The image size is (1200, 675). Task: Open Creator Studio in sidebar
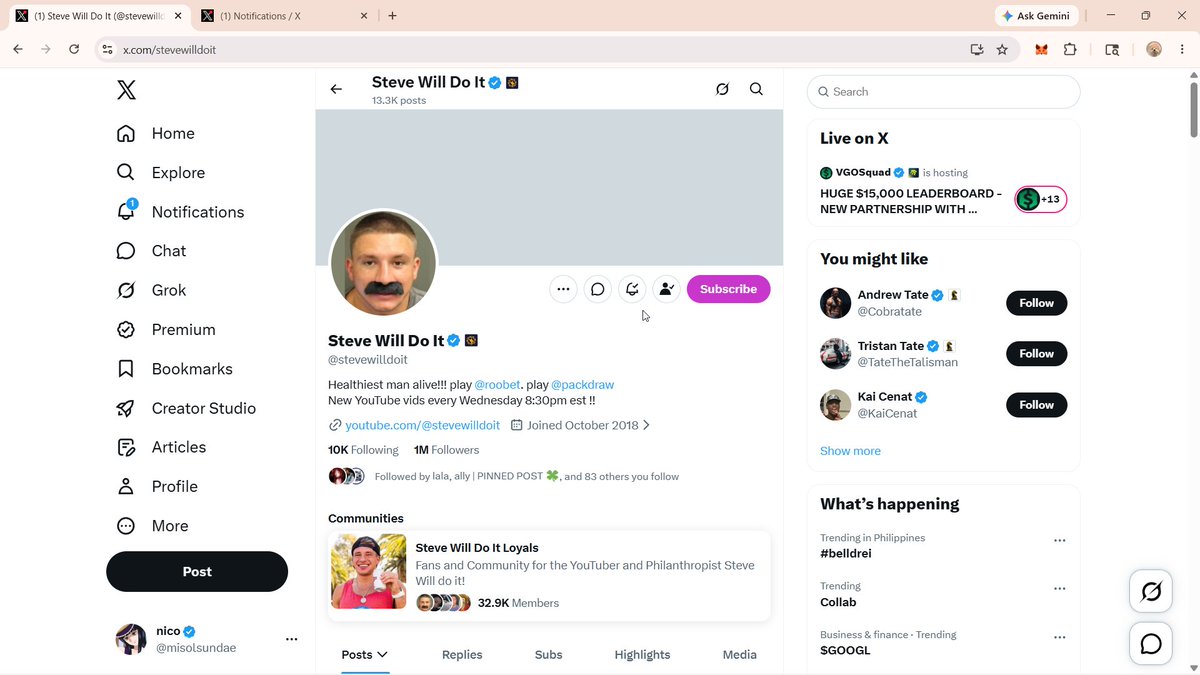(x=187, y=408)
